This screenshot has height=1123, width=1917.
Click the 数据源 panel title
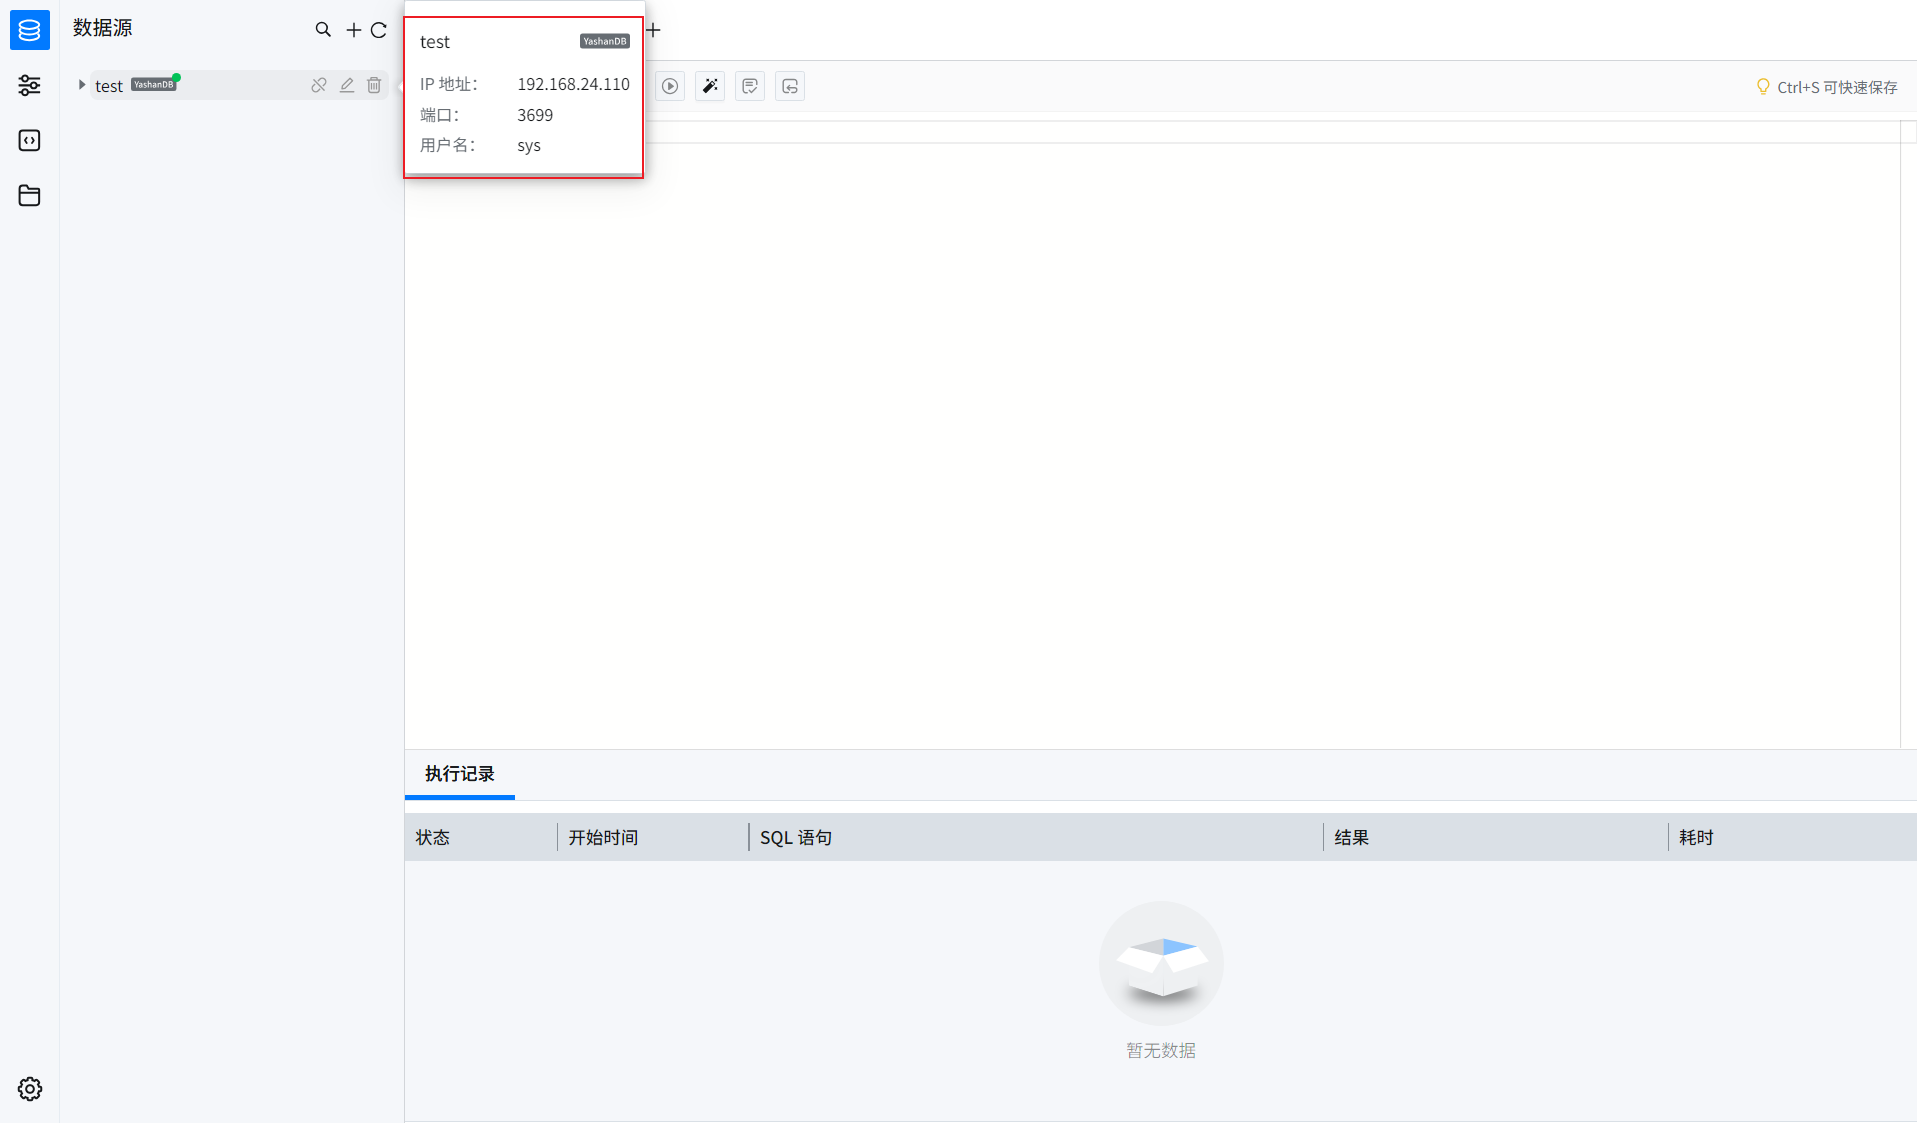click(103, 28)
